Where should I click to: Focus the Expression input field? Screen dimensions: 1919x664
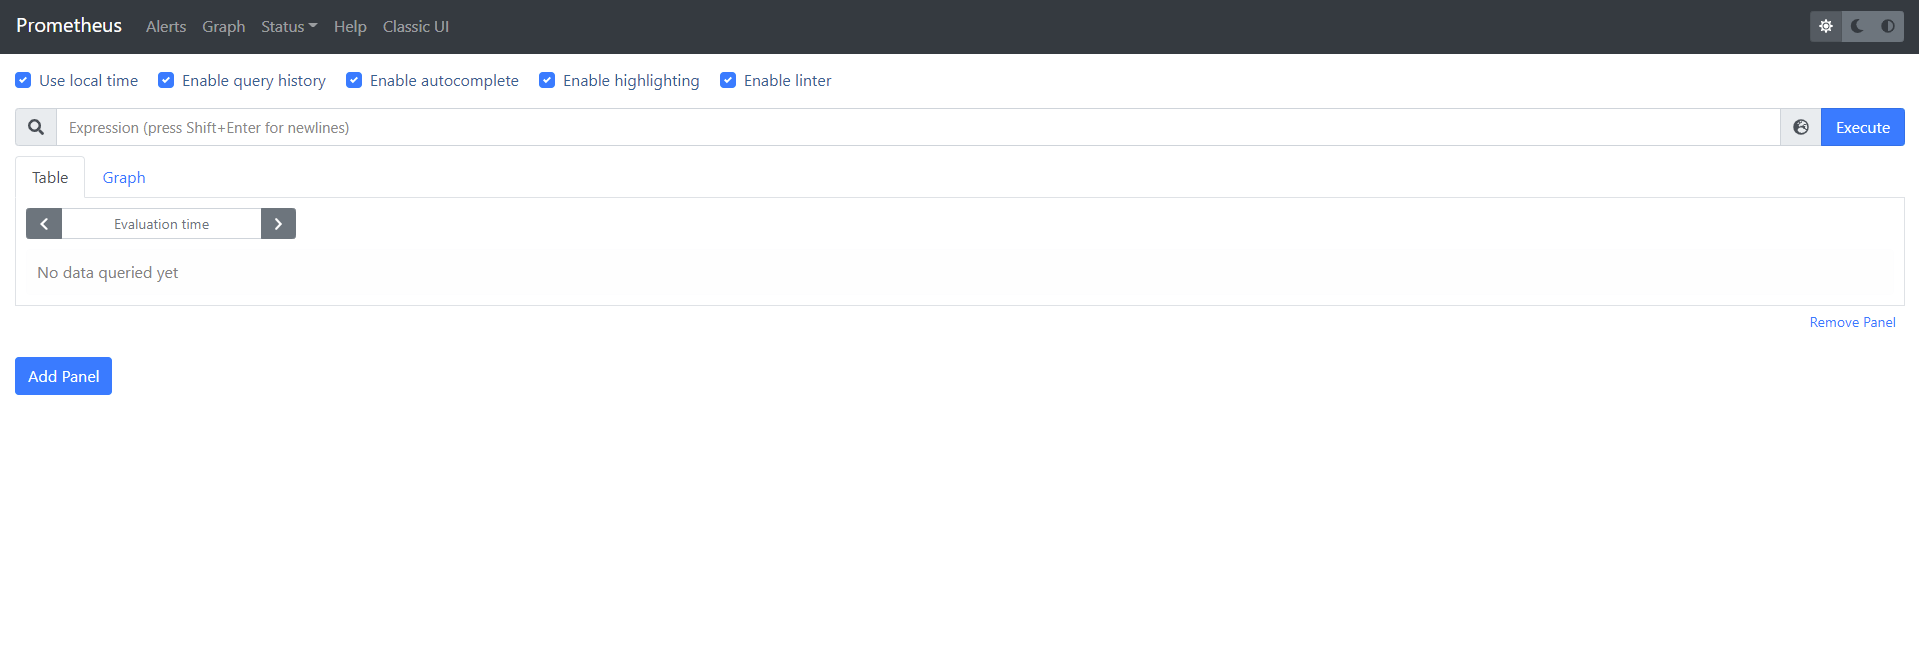tap(918, 127)
